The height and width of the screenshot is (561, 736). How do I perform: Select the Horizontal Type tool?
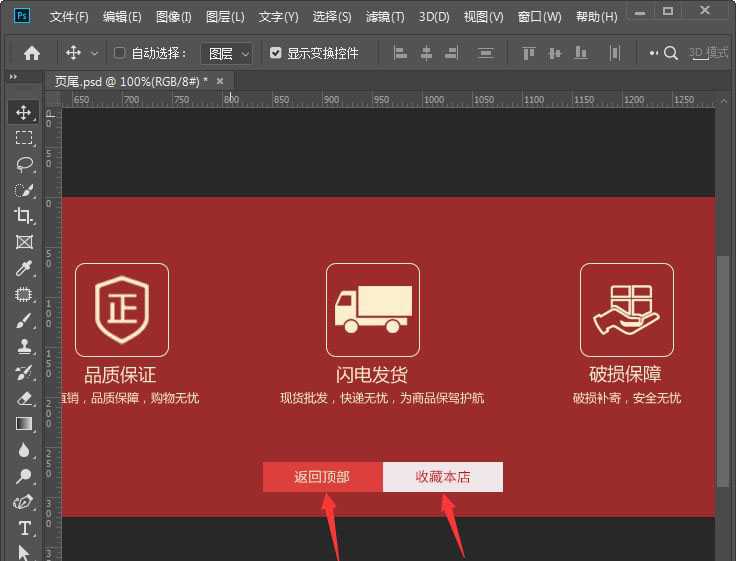point(24,528)
